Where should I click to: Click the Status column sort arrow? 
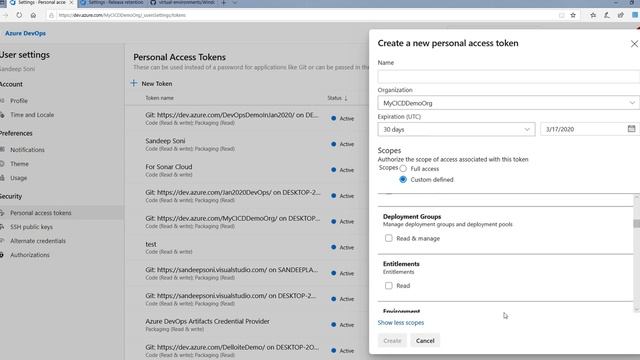(346, 98)
